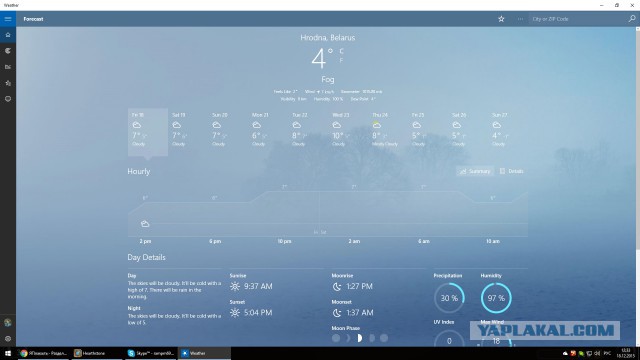This screenshot has width=640, height=360.
Task: Click the Humidity 97 % gauge
Action: (496, 298)
